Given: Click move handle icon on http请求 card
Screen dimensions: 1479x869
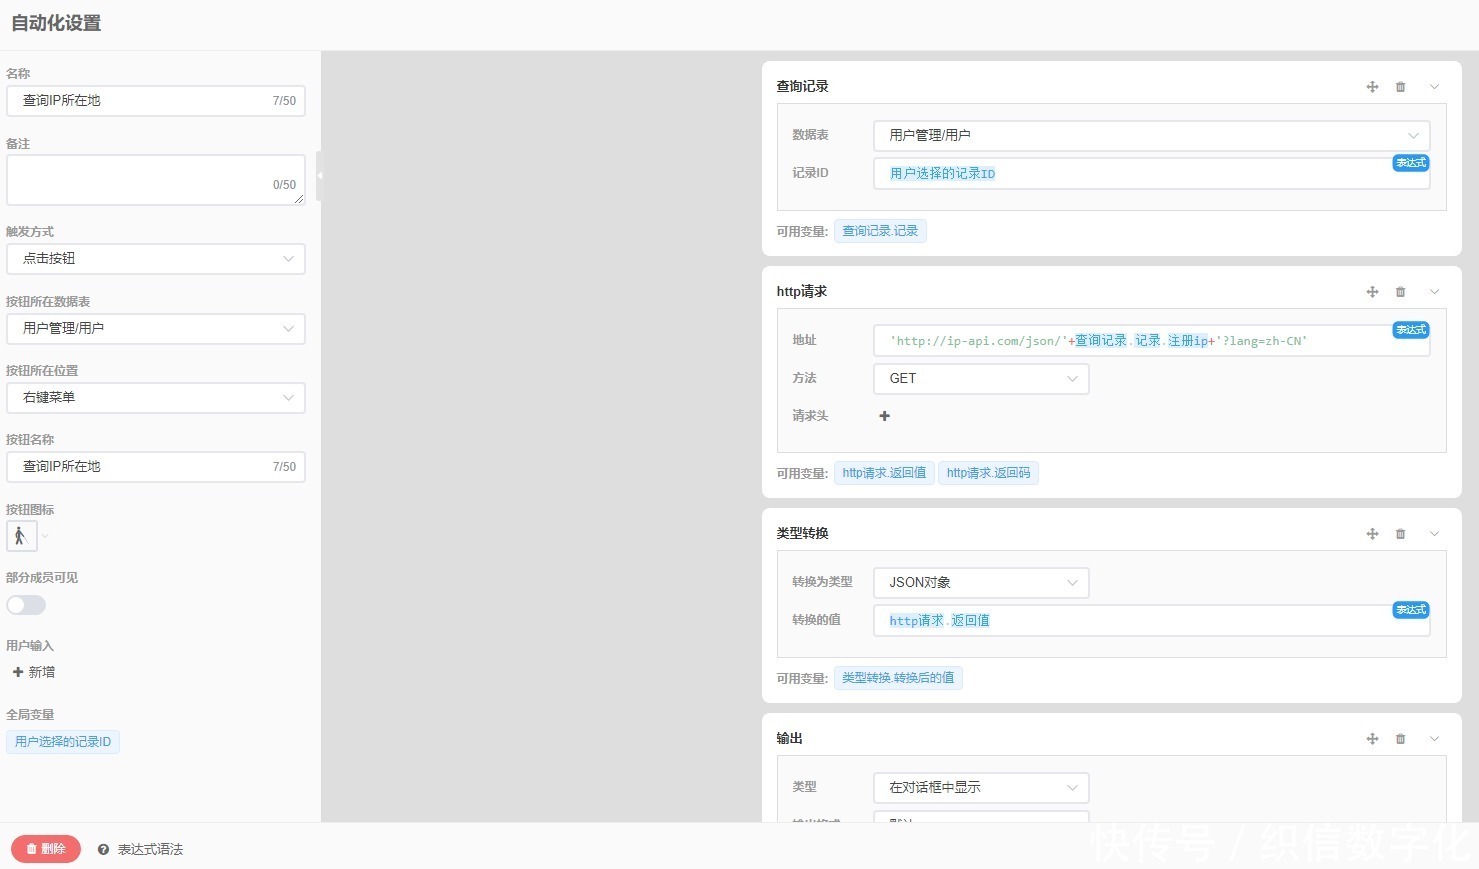Looking at the screenshot, I should click(x=1372, y=292).
